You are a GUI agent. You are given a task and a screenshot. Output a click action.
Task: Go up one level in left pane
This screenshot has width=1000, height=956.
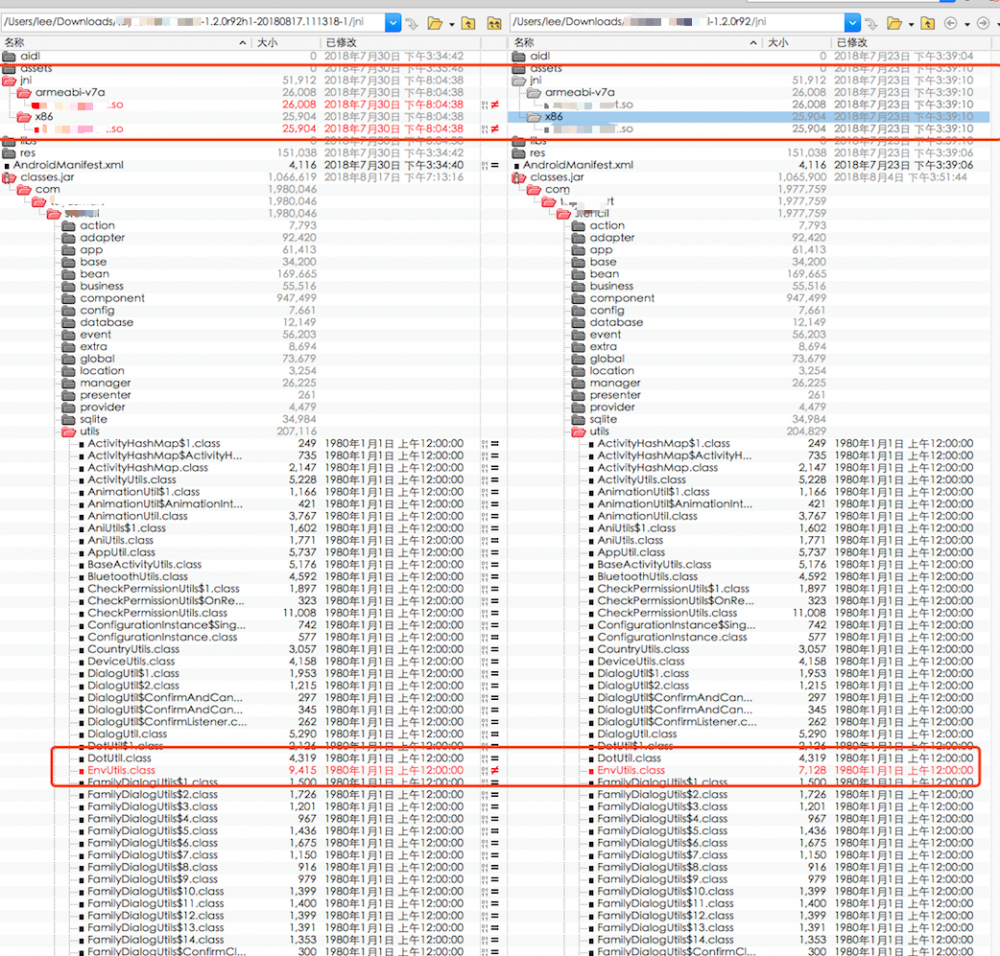[469, 24]
